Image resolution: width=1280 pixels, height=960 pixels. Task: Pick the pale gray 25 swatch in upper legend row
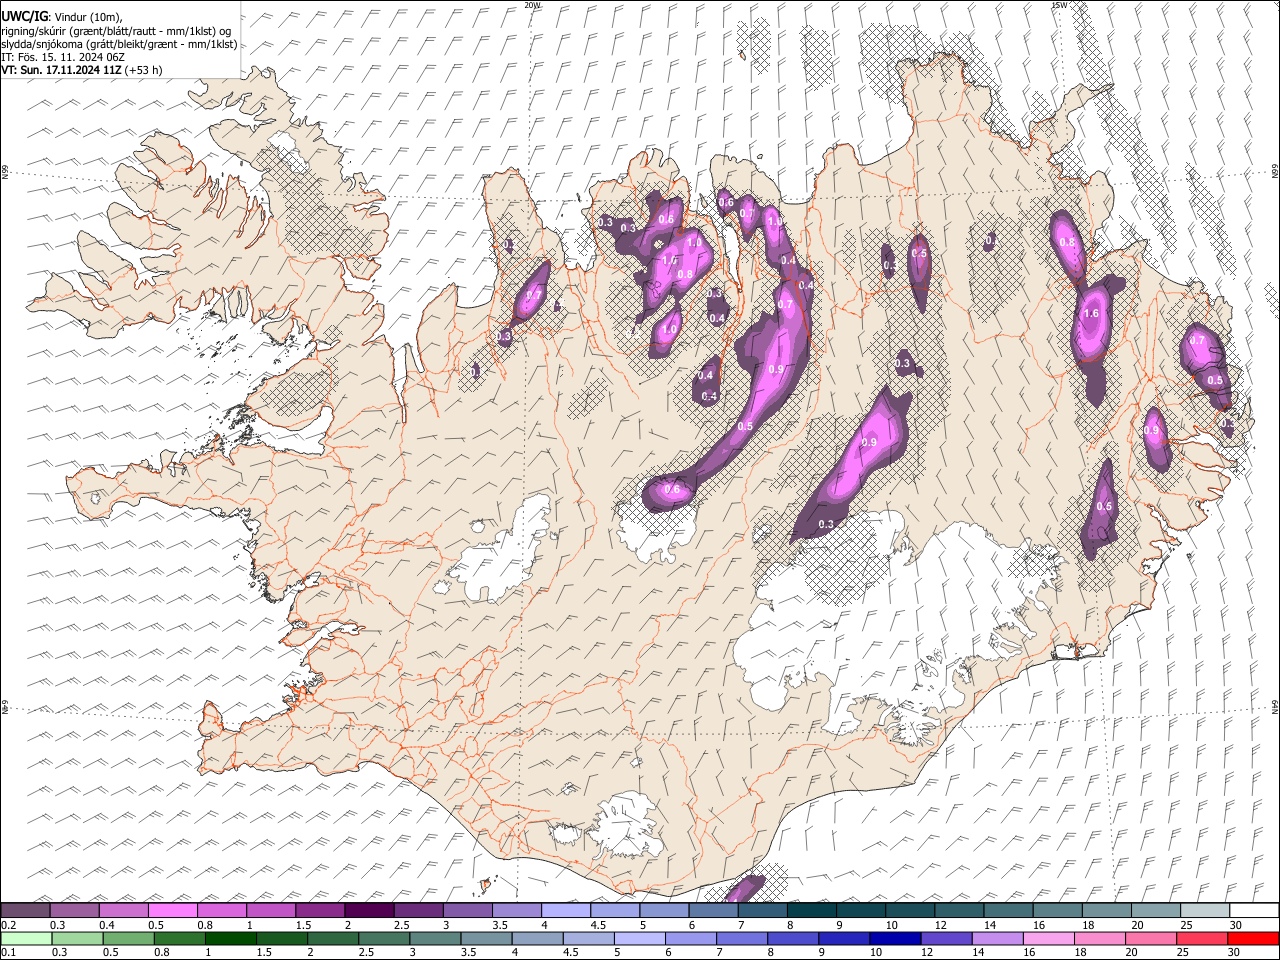[1204, 910]
